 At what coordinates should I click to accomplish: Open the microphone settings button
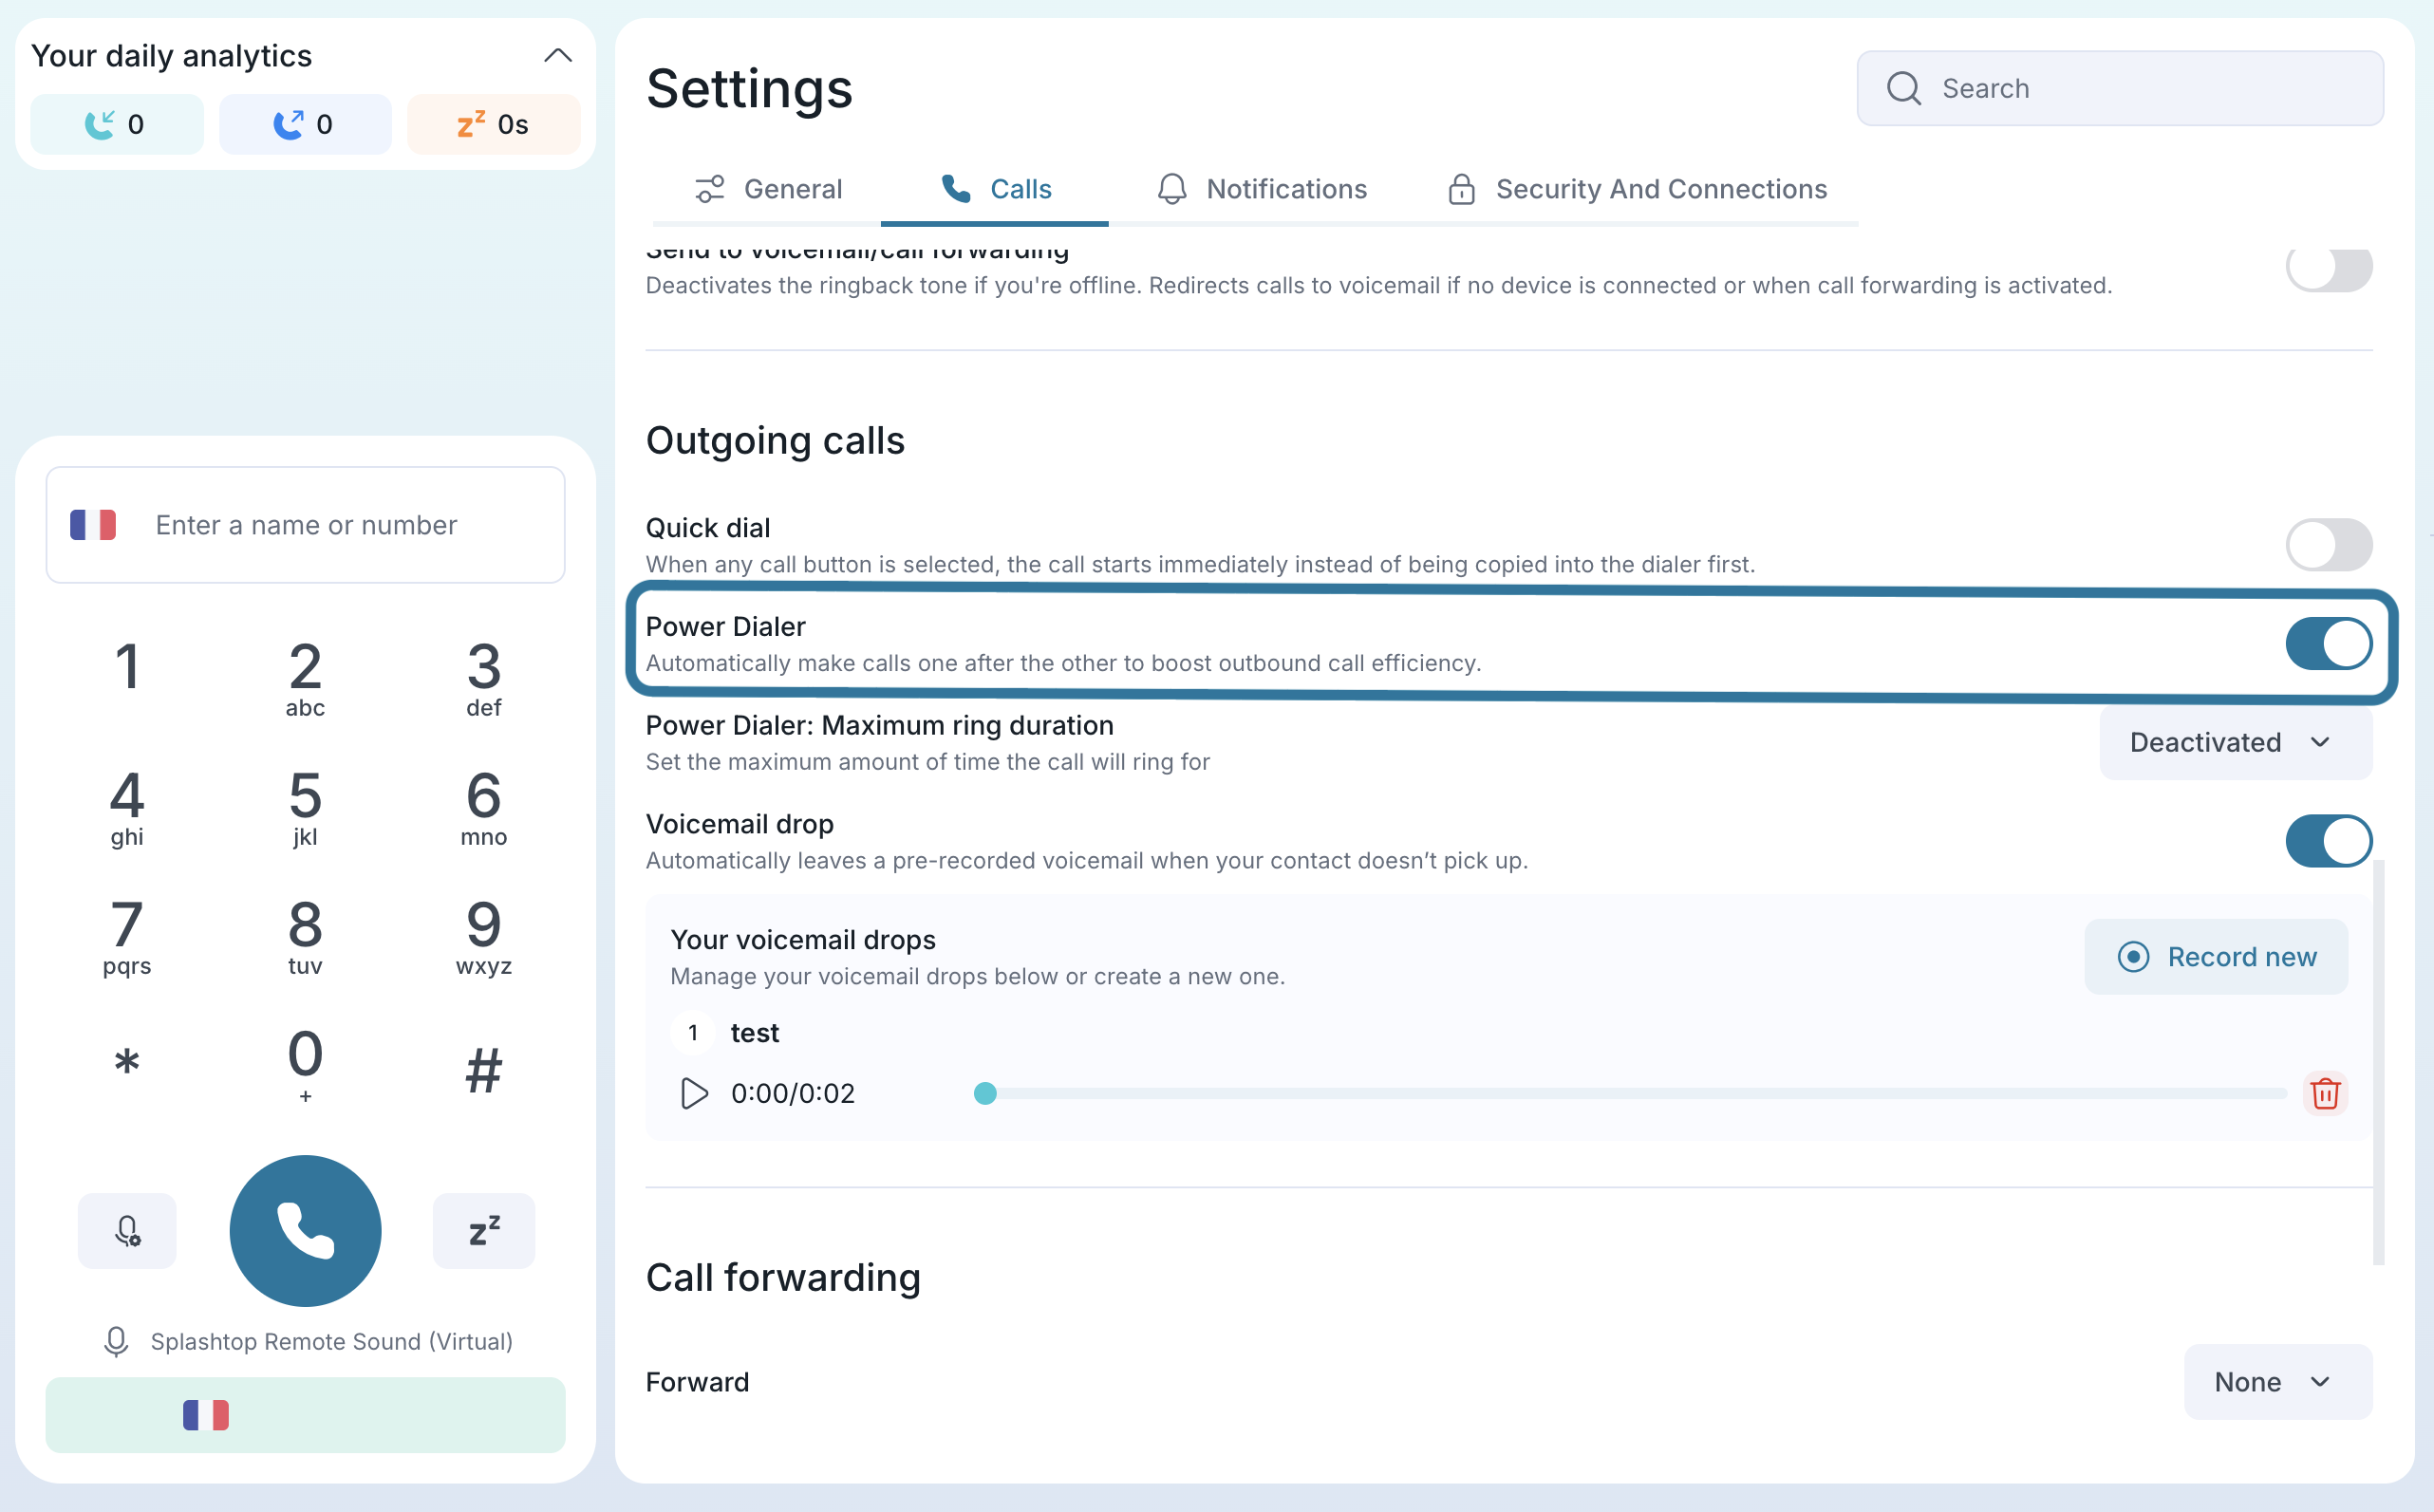tap(127, 1230)
